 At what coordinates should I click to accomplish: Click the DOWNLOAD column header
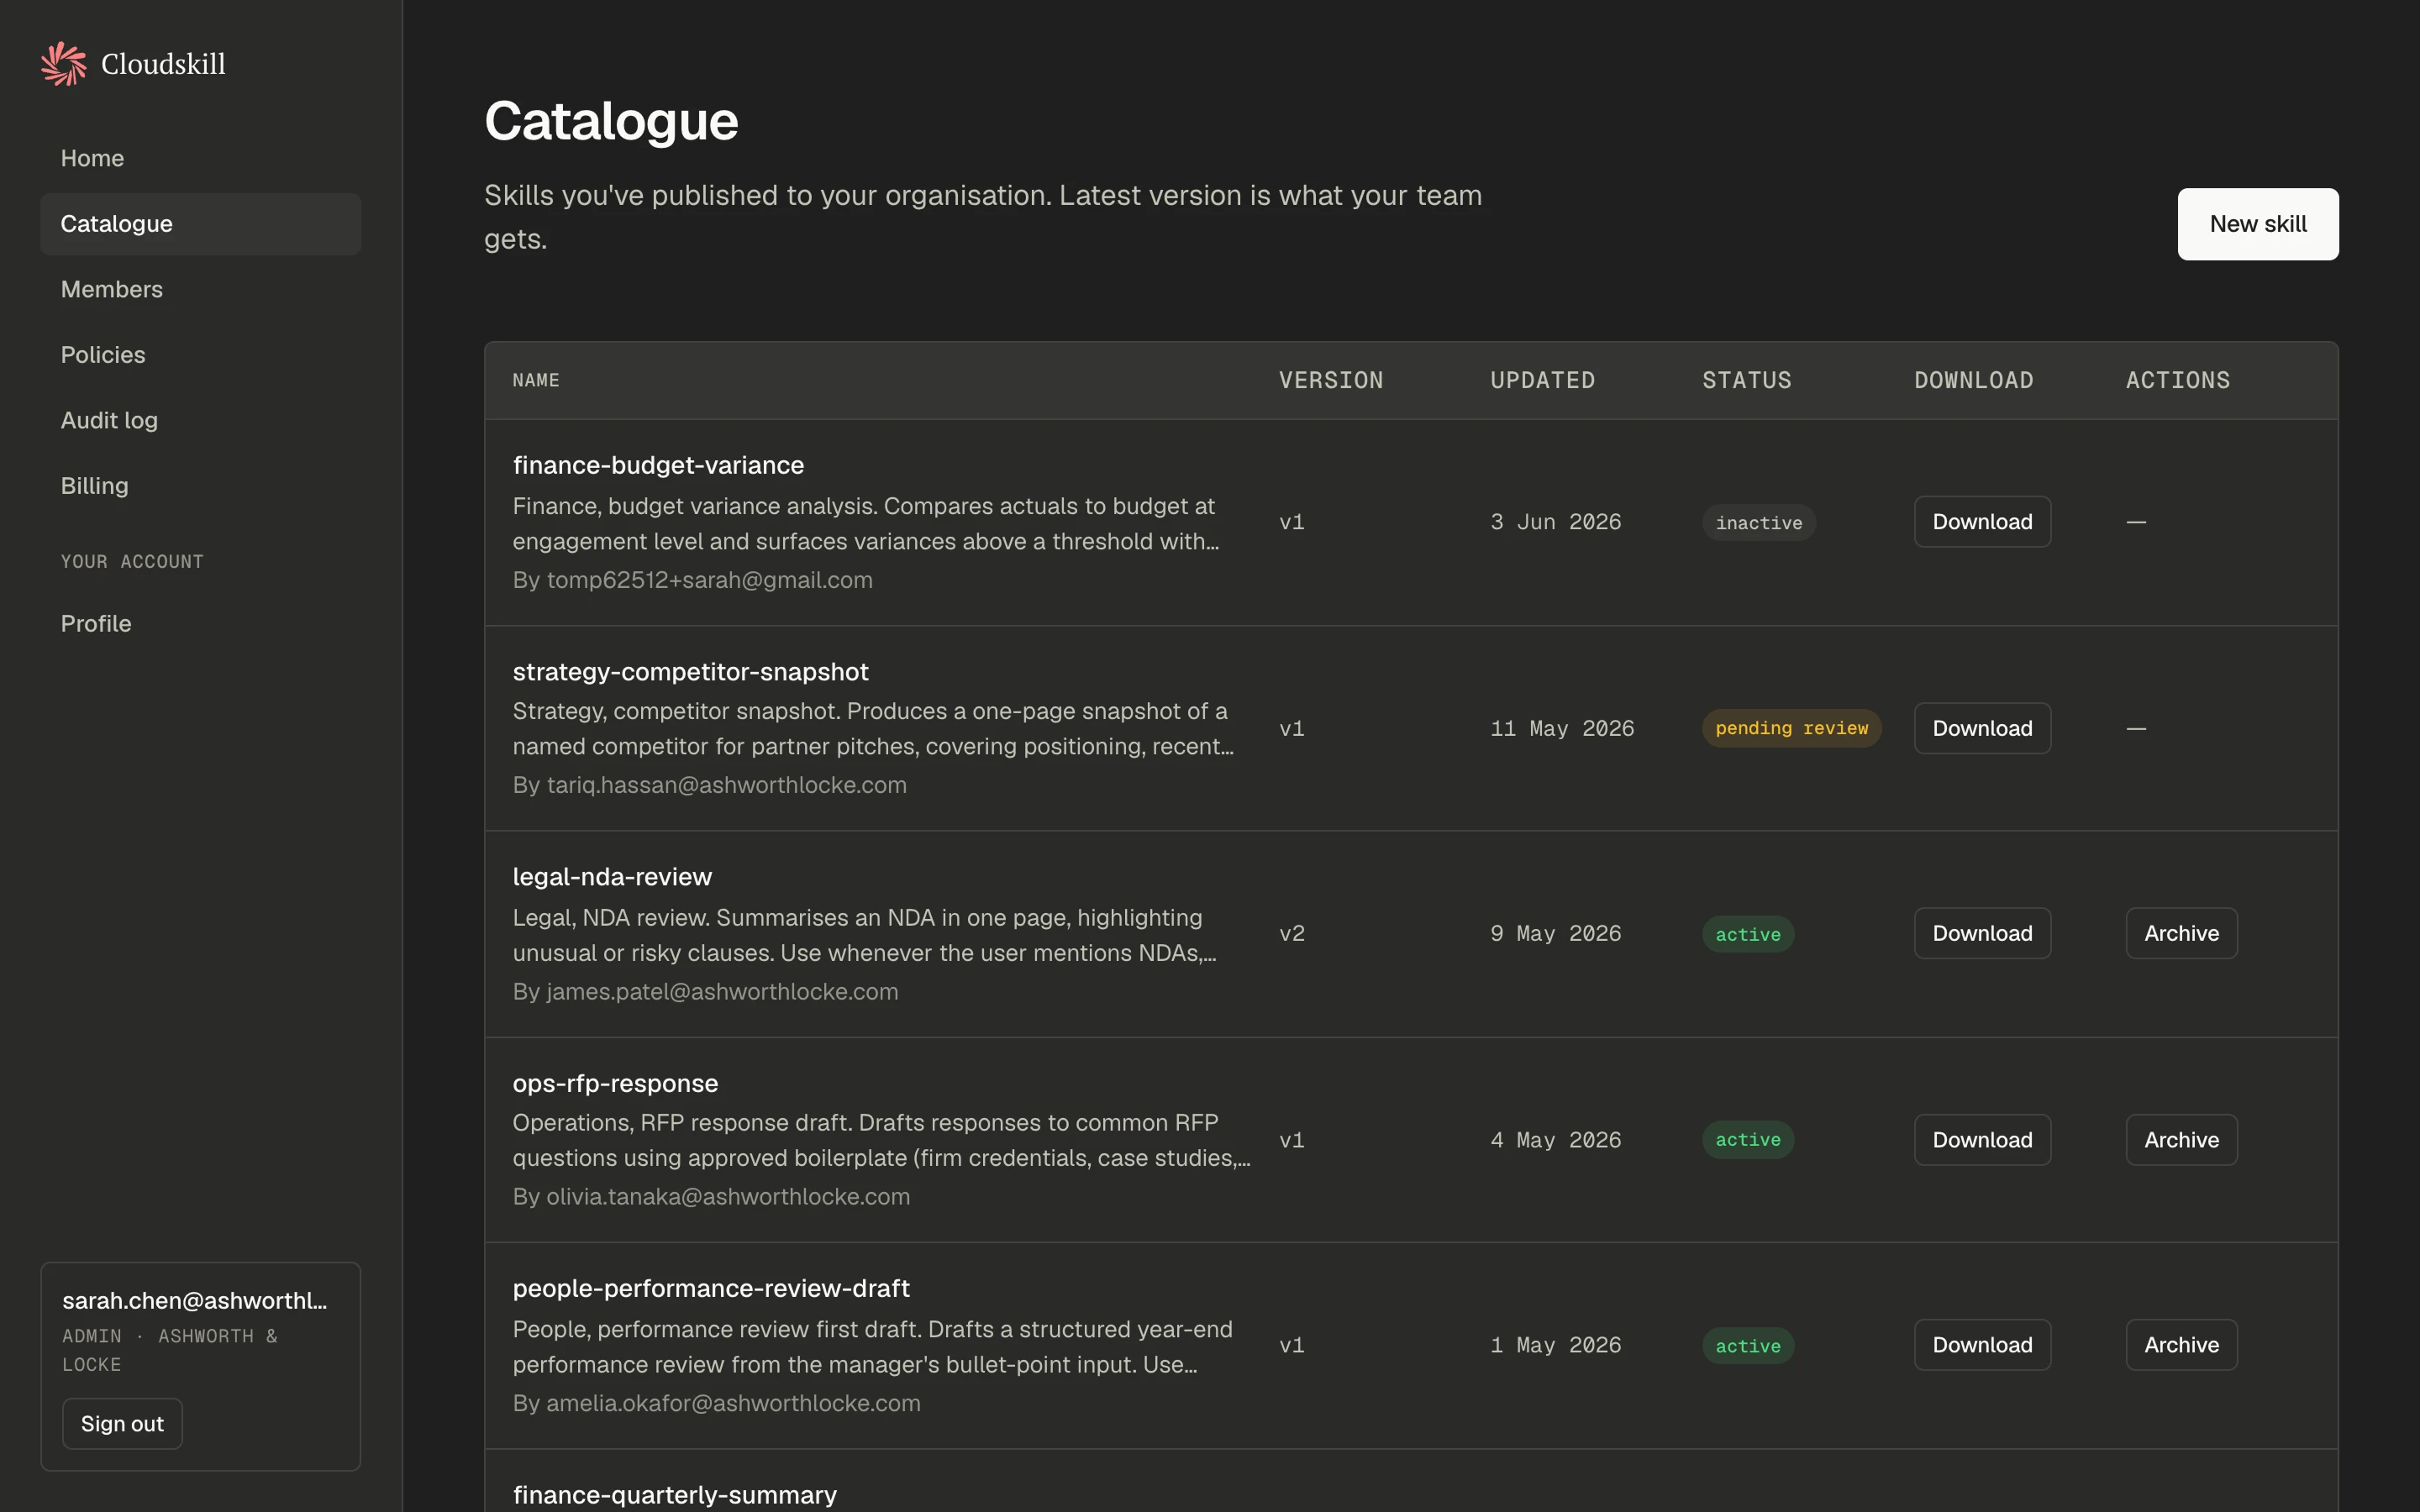point(1973,380)
